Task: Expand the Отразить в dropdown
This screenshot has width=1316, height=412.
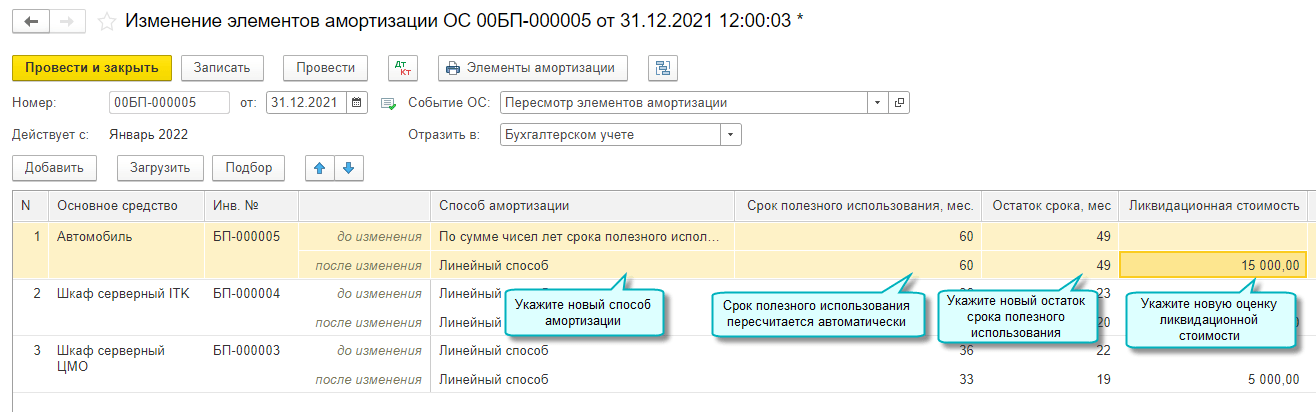Action: [731, 135]
